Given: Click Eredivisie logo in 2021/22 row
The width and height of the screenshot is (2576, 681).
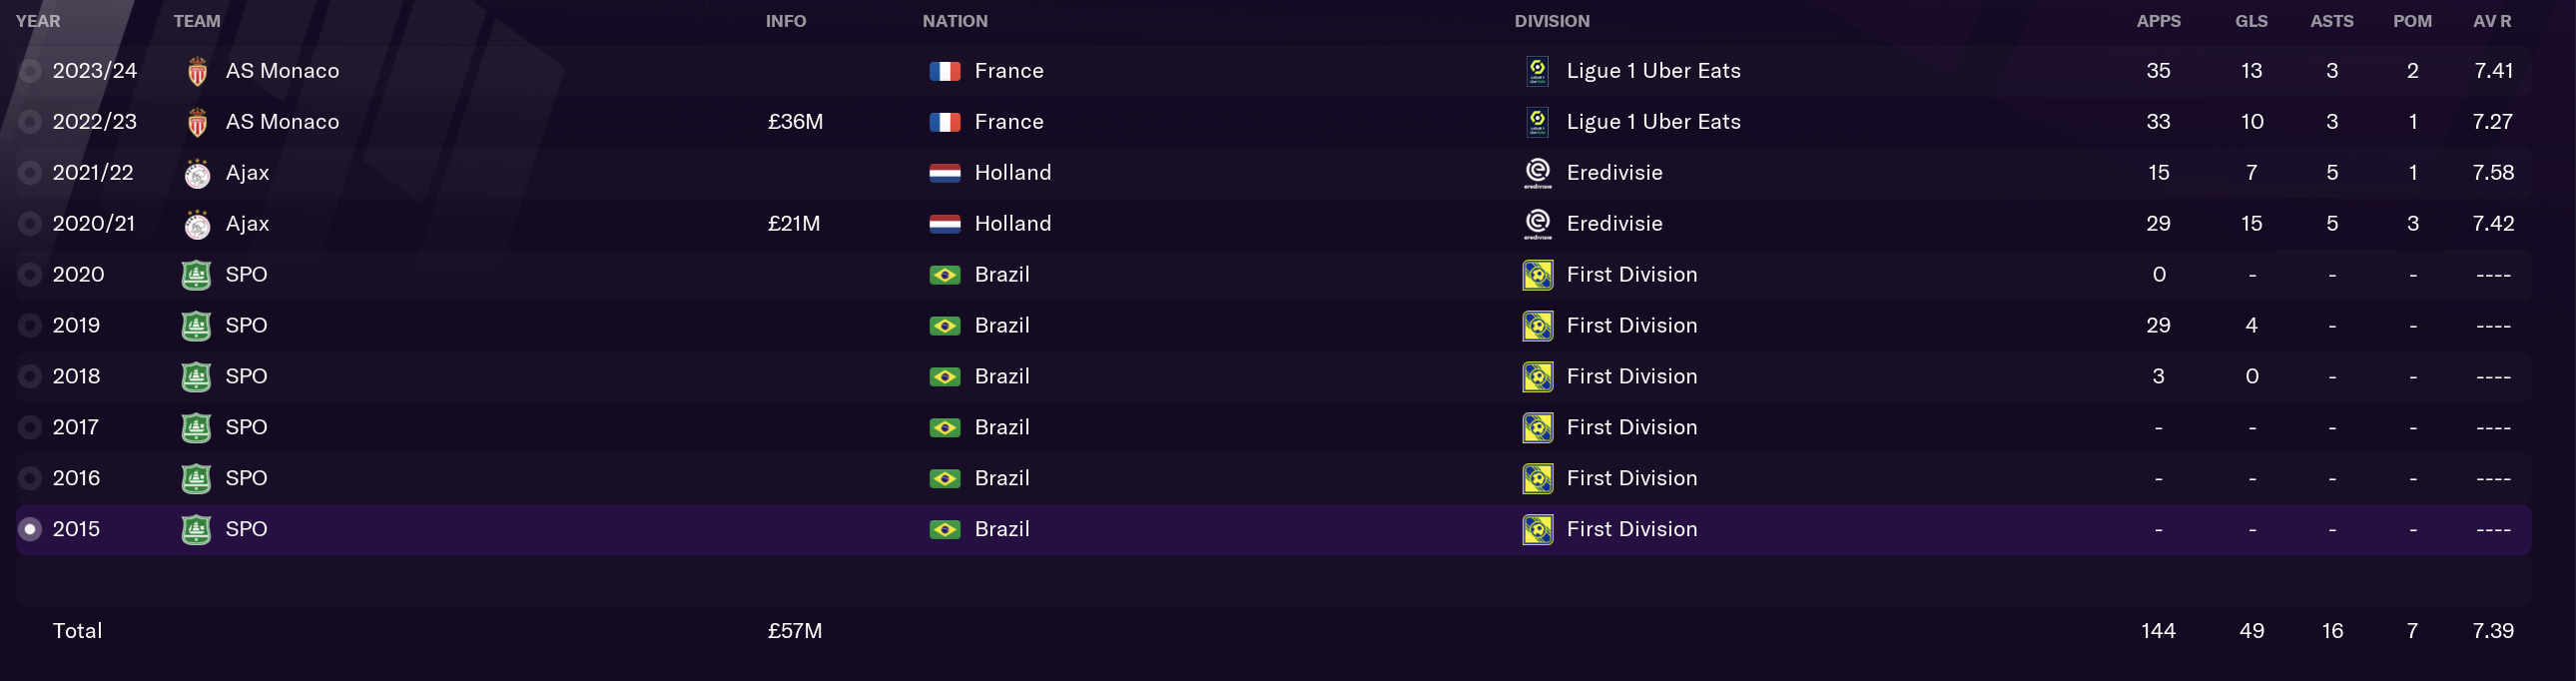Looking at the screenshot, I should [1537, 173].
